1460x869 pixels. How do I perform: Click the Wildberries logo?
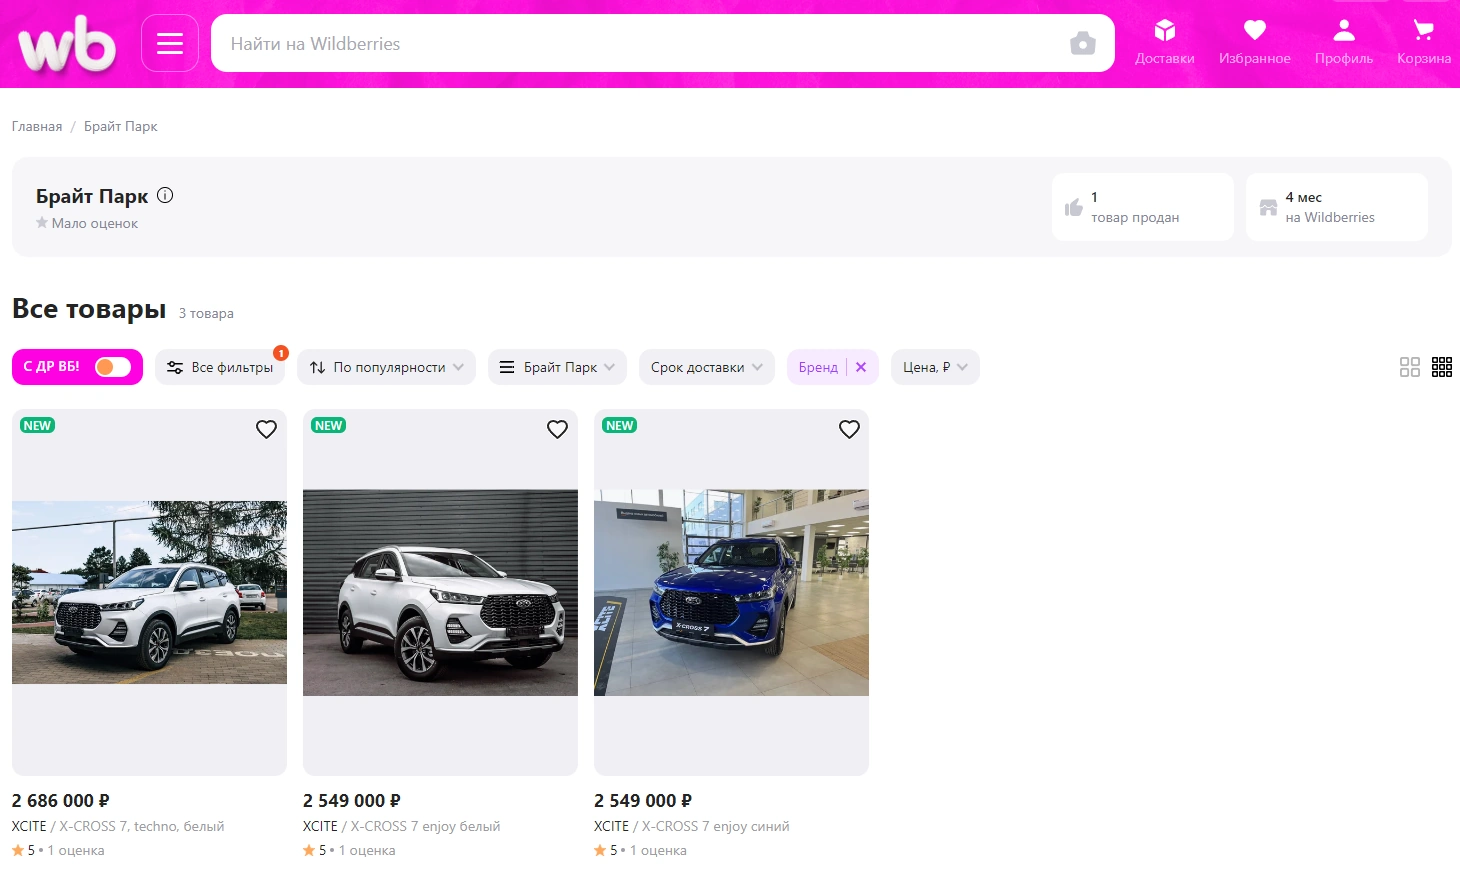point(67,45)
